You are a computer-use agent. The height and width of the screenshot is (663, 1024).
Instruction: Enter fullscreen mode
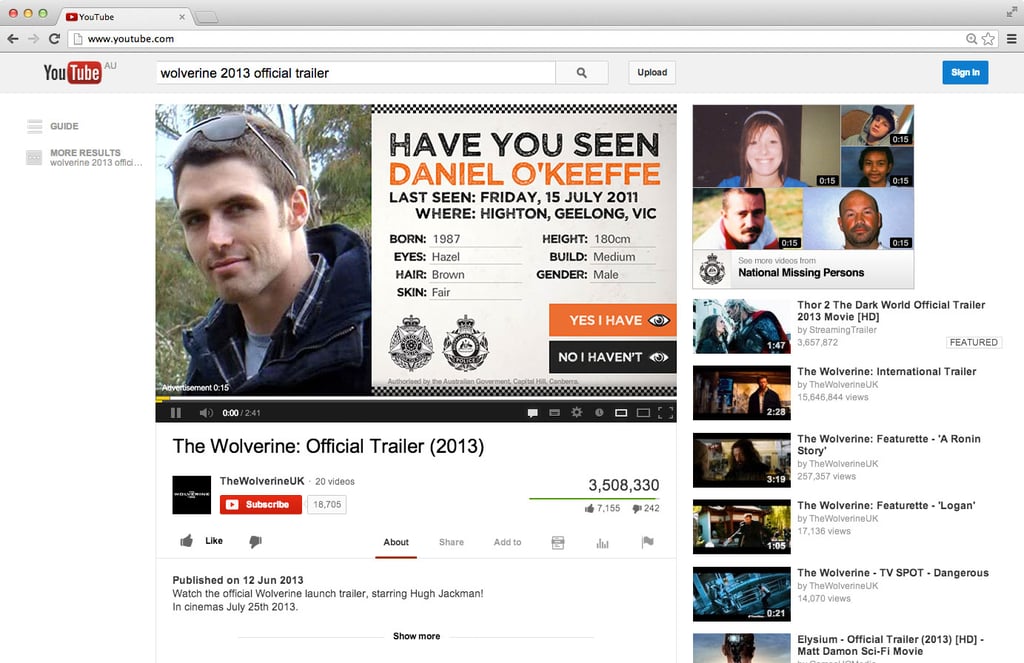coord(665,413)
